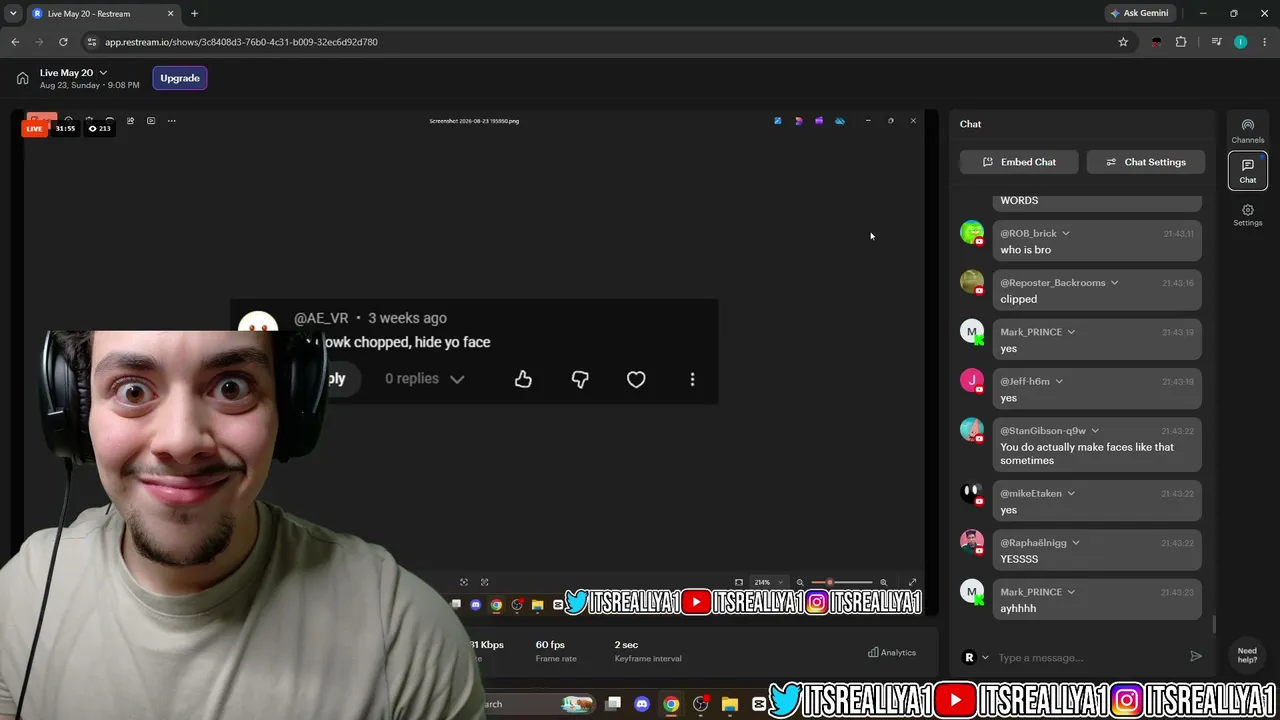Expand the 0 replies chevron in the comment
Viewport: 1280px width, 720px height.
(x=457, y=379)
